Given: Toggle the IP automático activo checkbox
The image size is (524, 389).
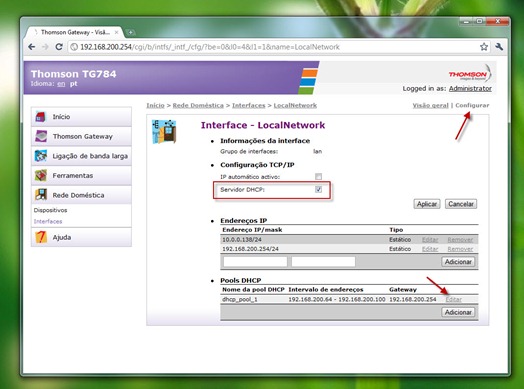Looking at the screenshot, I should coord(318,176).
